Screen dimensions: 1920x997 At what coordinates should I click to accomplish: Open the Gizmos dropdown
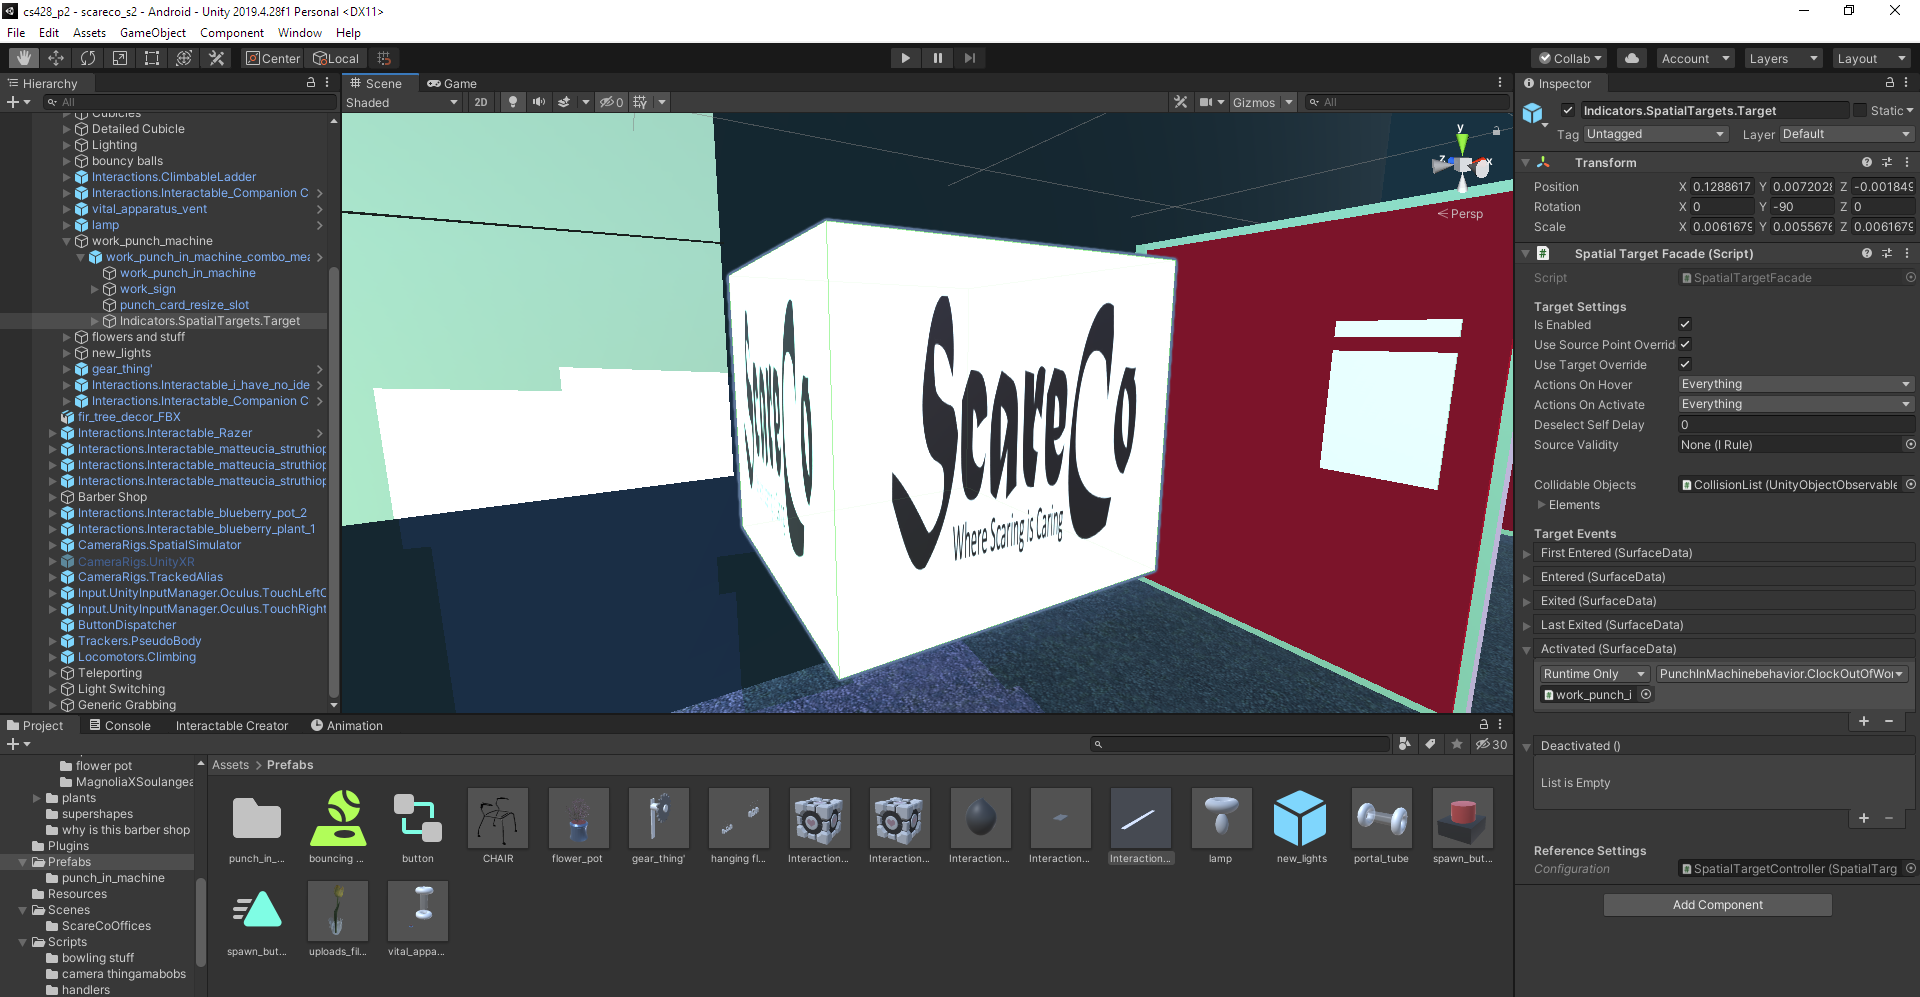[1262, 102]
